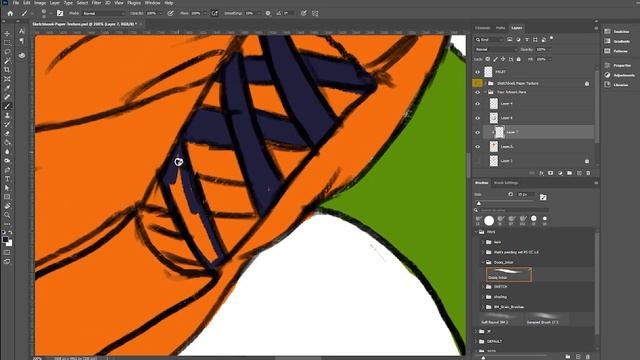Screen dimensions: 640x360
Task: Open the Libraries panel
Action: coord(616,85)
